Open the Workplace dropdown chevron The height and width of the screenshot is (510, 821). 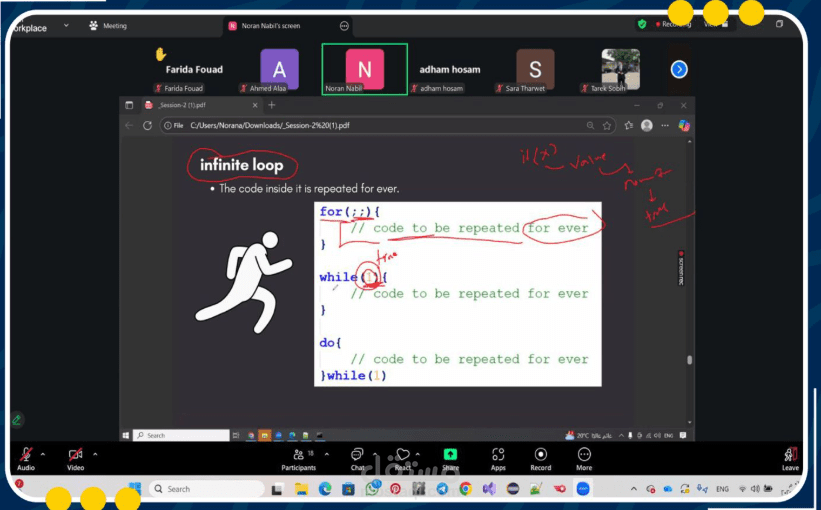point(66,25)
